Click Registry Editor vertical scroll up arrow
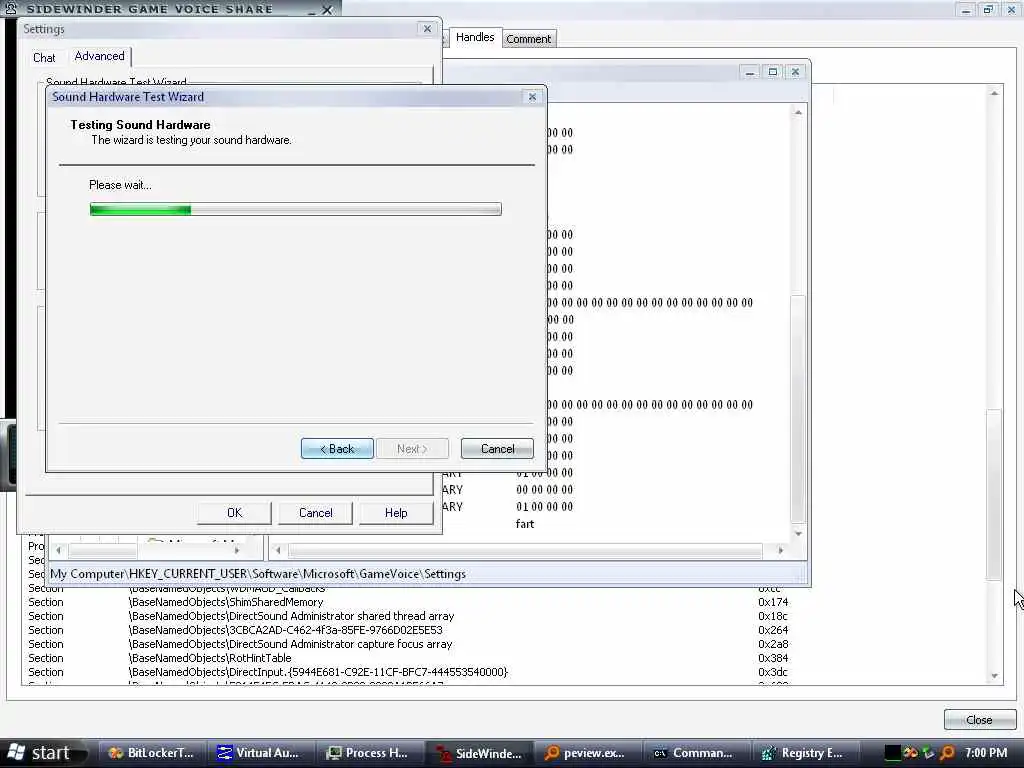The width and height of the screenshot is (1024, 768). [x=798, y=112]
